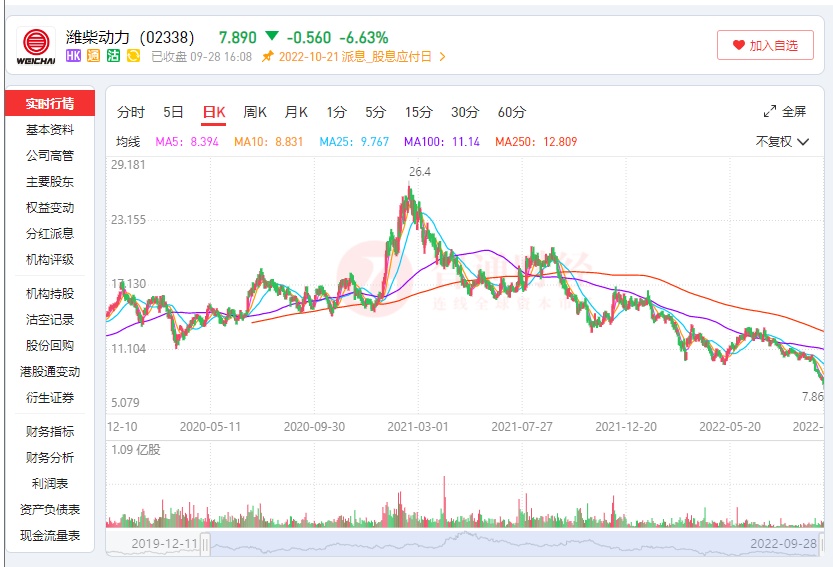Switch to the 周K weekly chart tab
This screenshot has width=833, height=567.
(x=255, y=112)
